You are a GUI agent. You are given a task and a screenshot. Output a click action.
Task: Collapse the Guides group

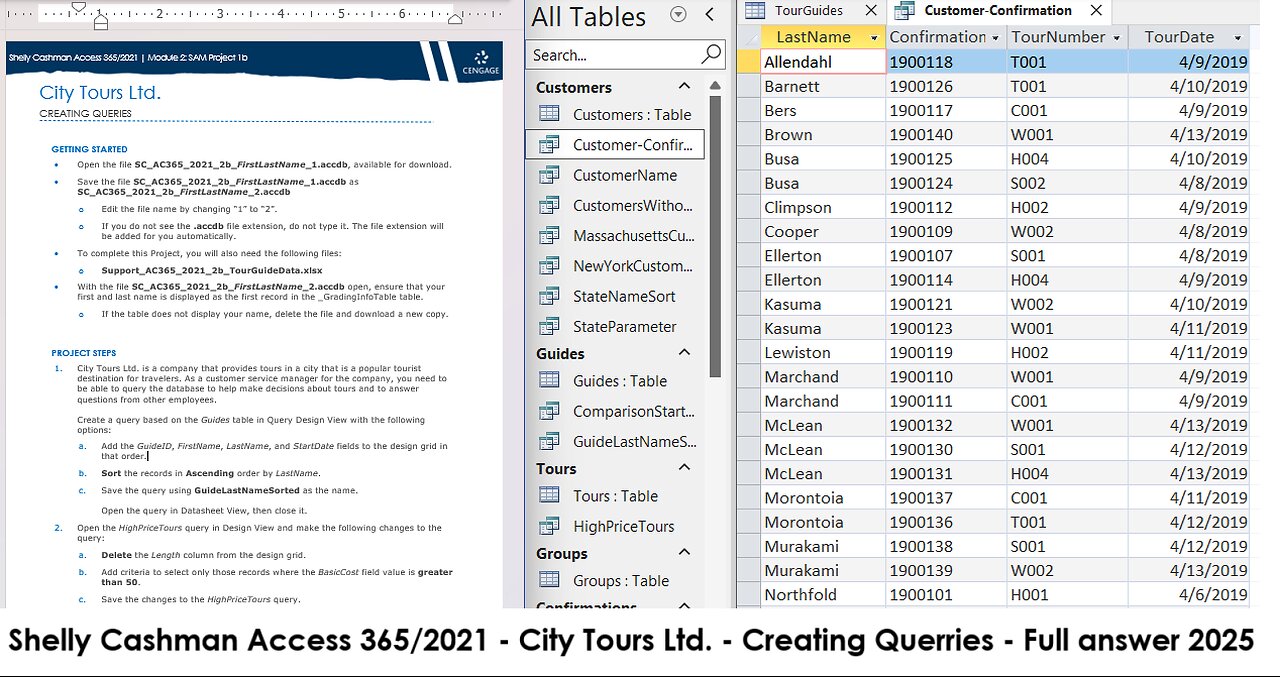click(684, 353)
